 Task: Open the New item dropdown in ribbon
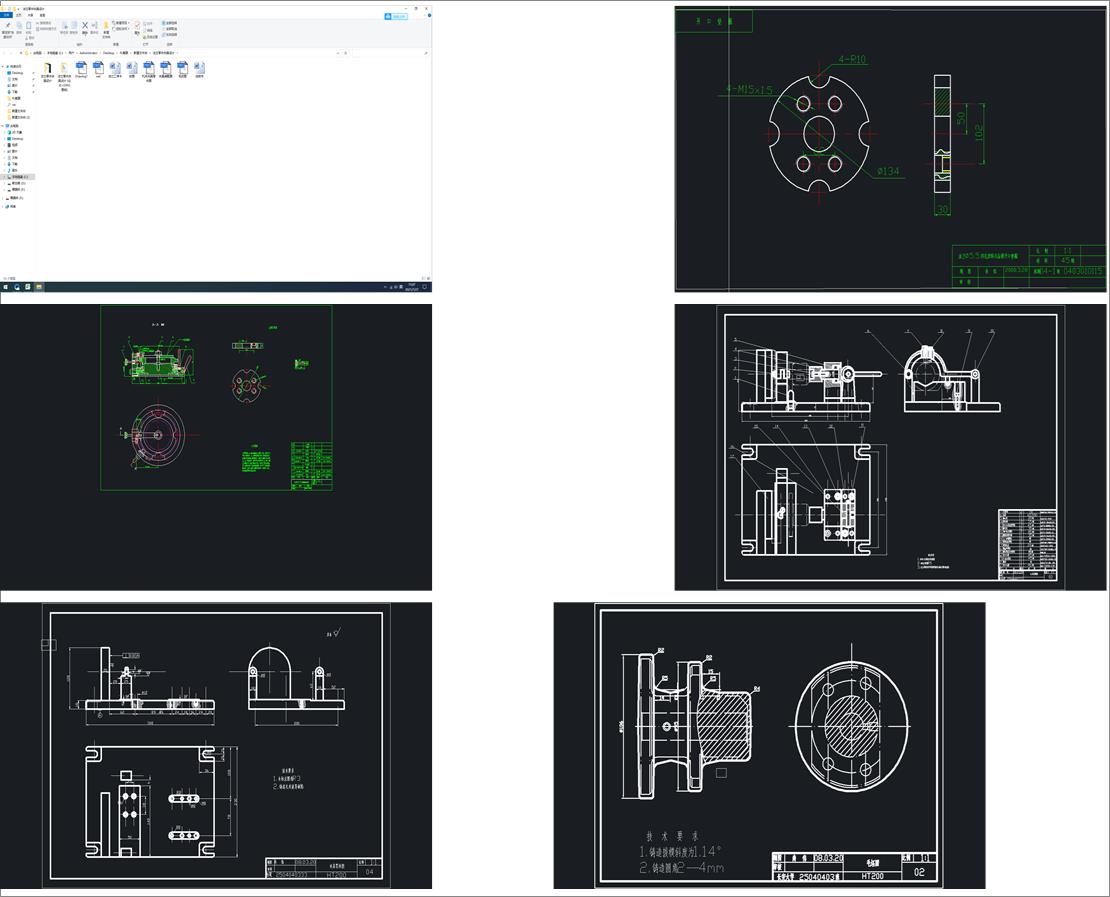coord(121,23)
